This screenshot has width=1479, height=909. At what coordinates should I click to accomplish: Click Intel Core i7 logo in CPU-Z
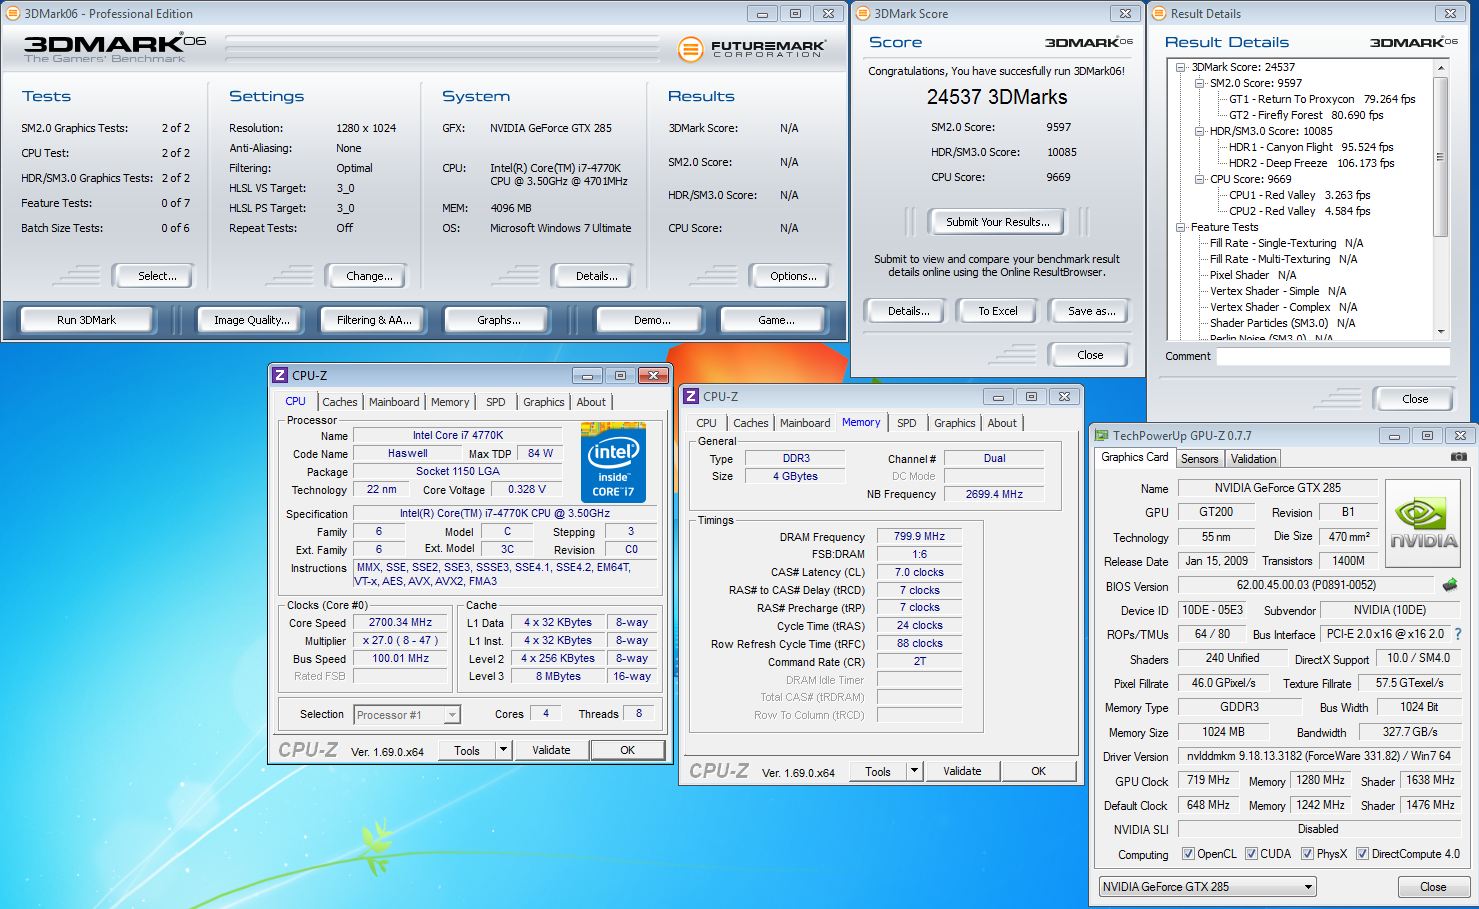tap(614, 462)
